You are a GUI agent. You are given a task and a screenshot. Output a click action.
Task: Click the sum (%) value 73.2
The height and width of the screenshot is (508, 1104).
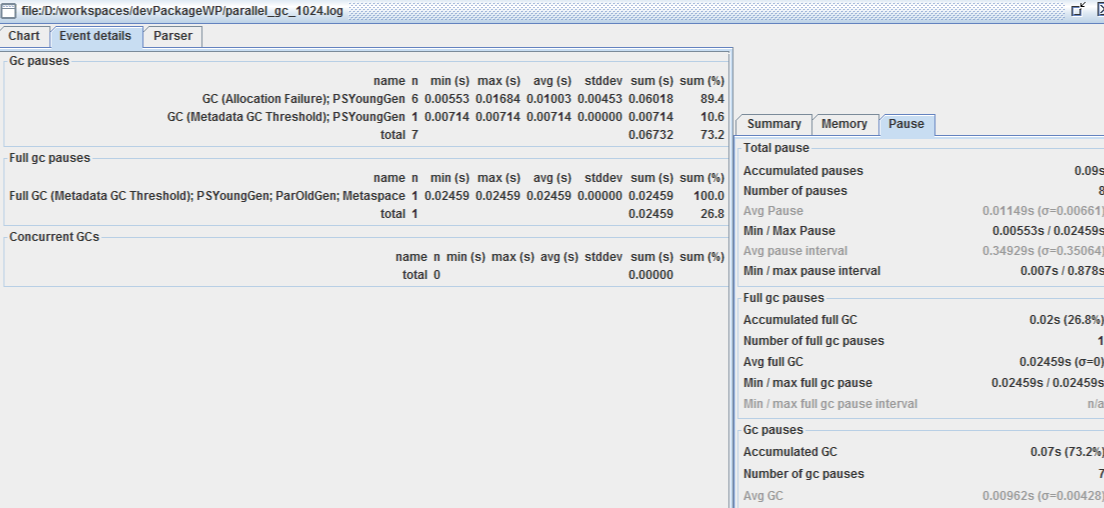point(713,135)
